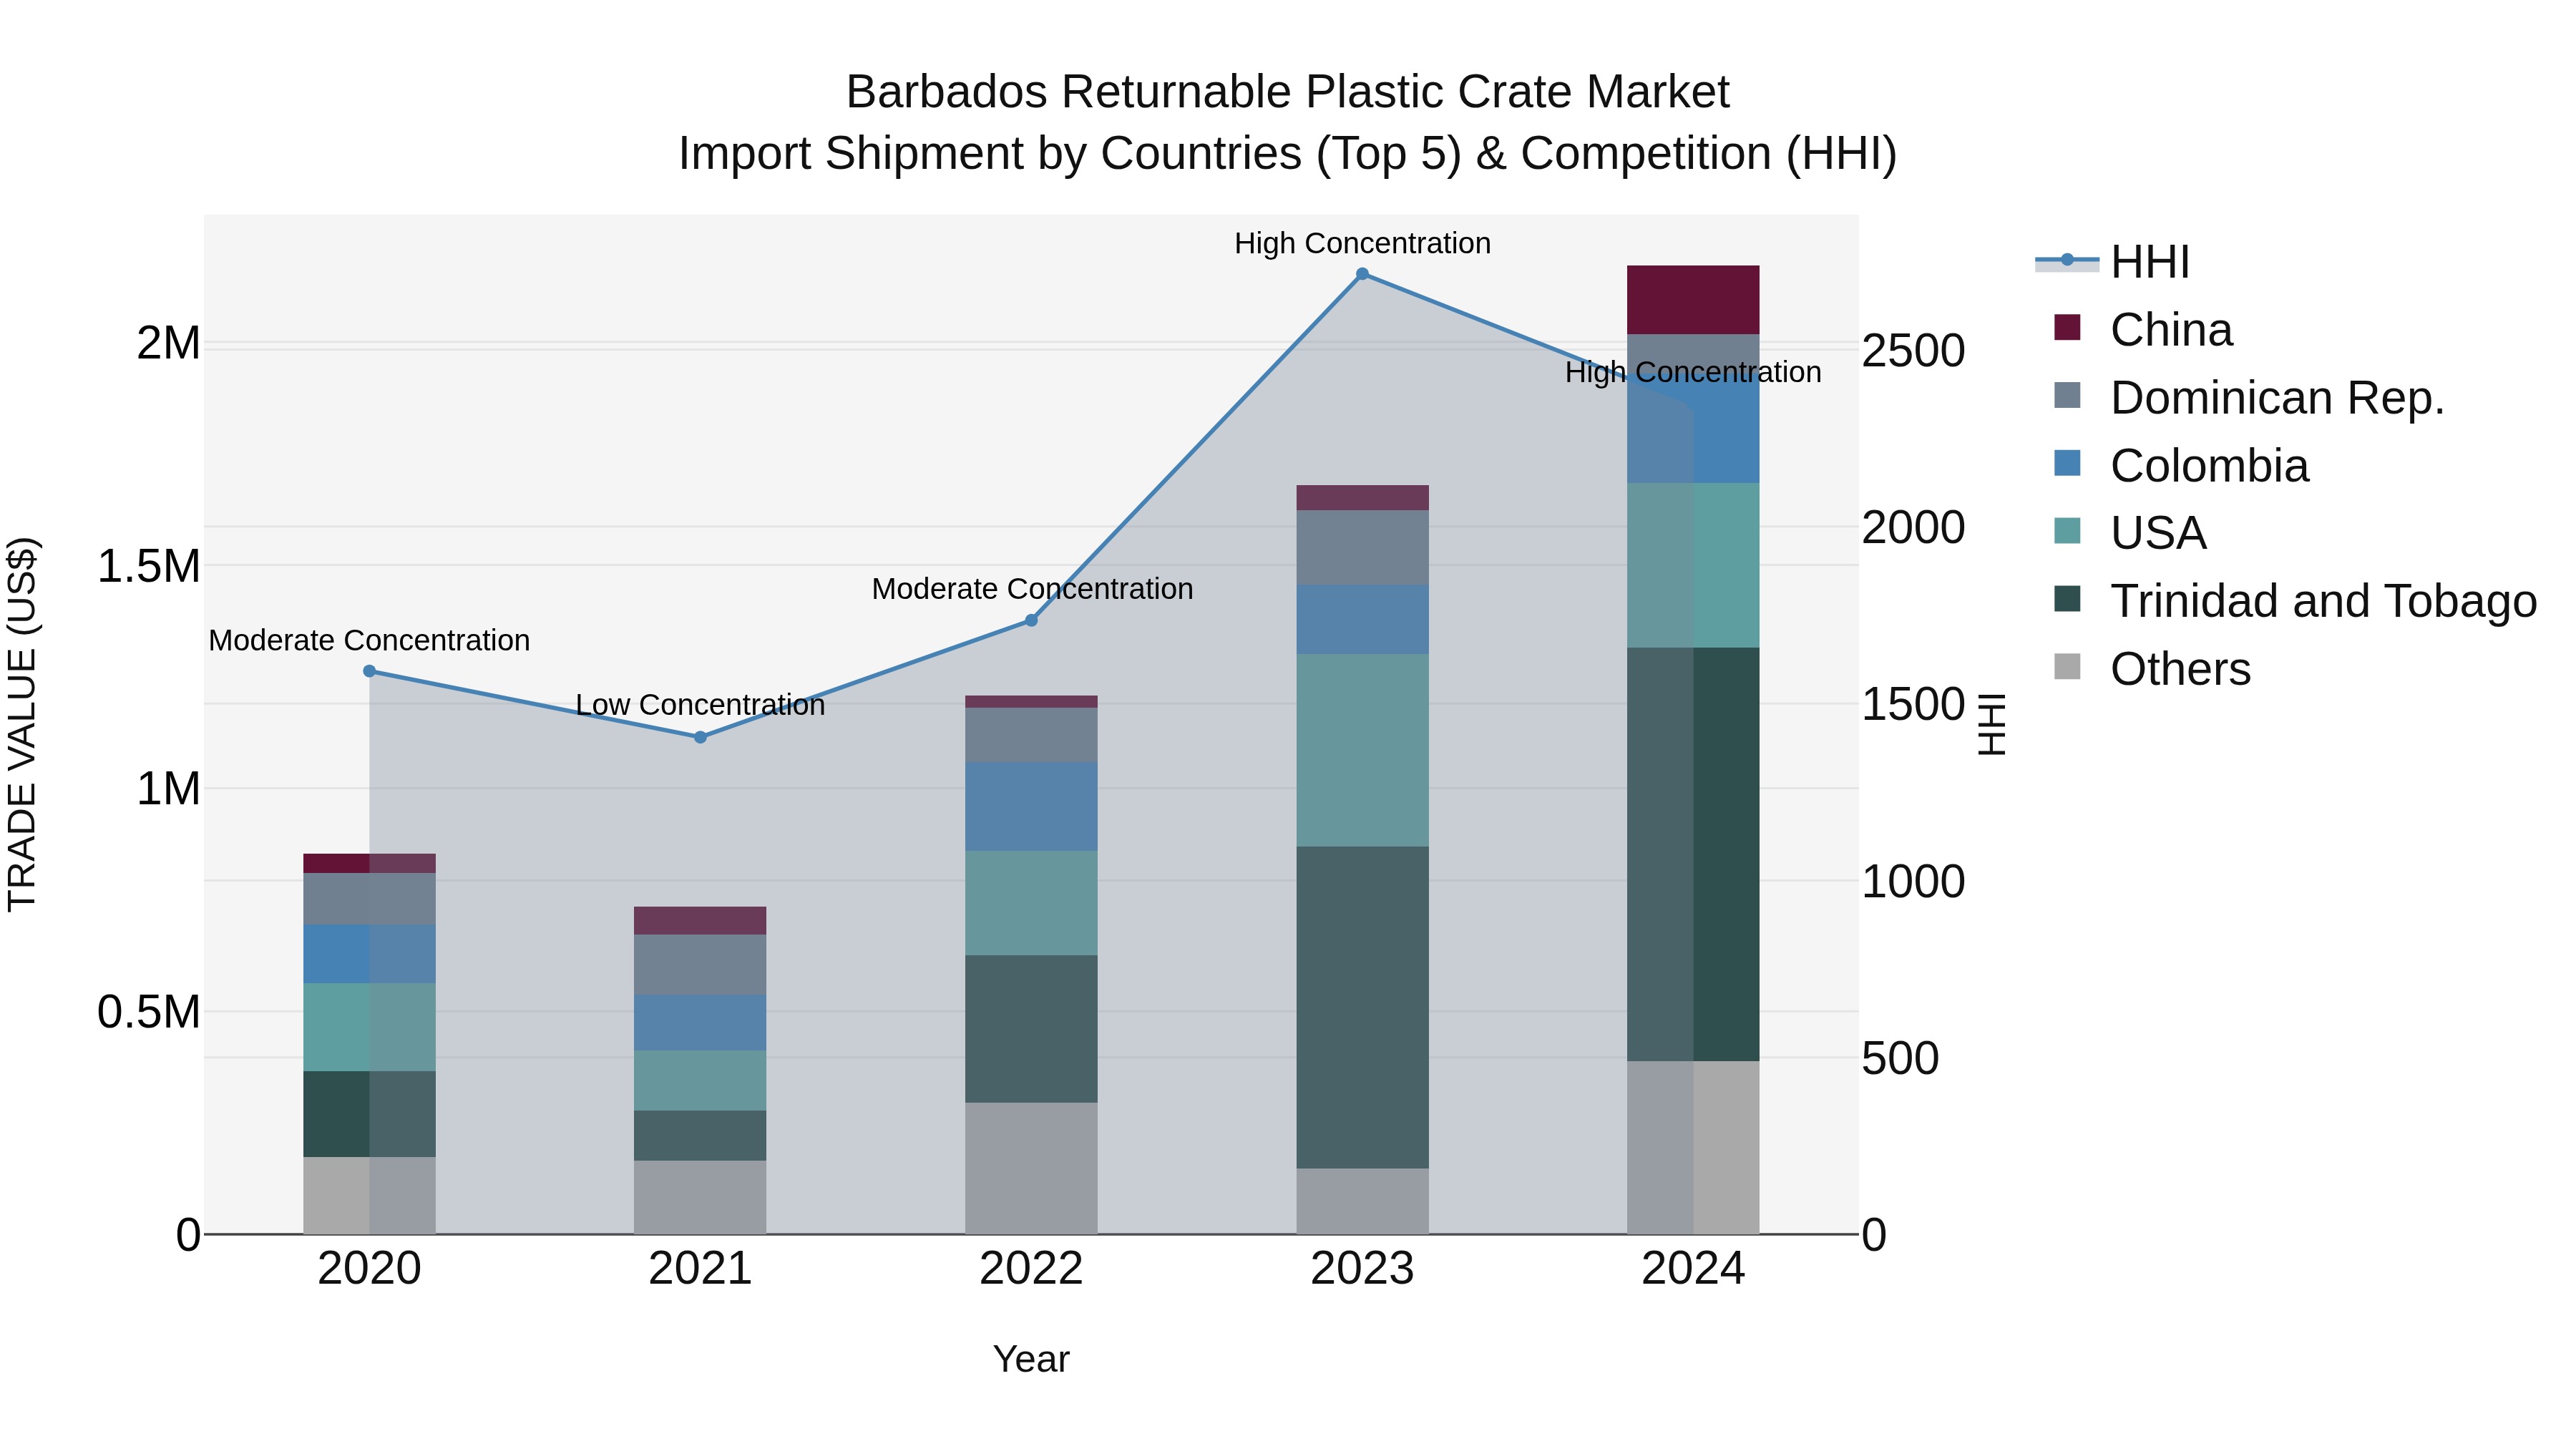The image size is (2576, 1449).
Task: Click the HHI peak marker for 2023
Action: click(x=1362, y=274)
